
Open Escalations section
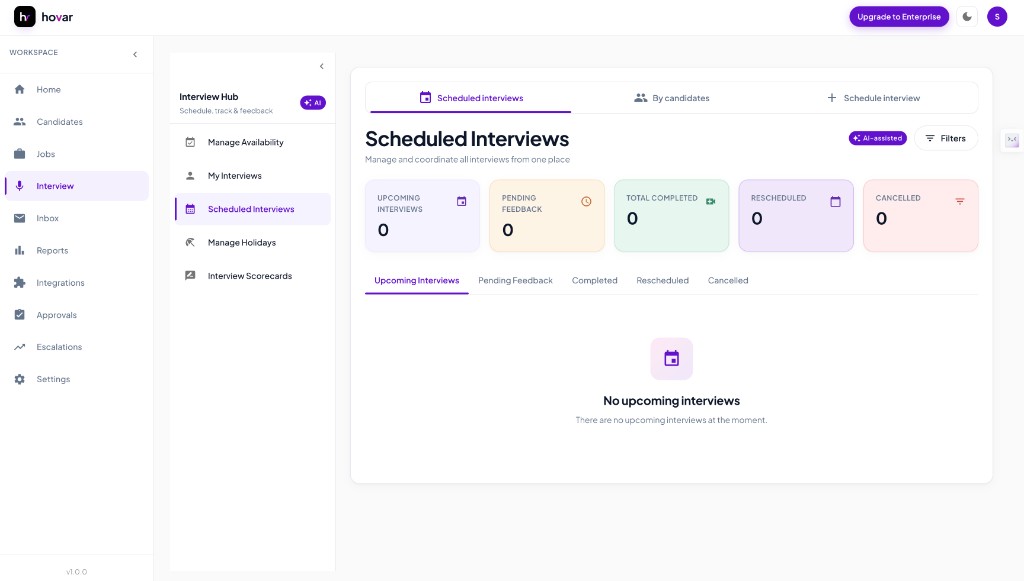pos(76,347)
